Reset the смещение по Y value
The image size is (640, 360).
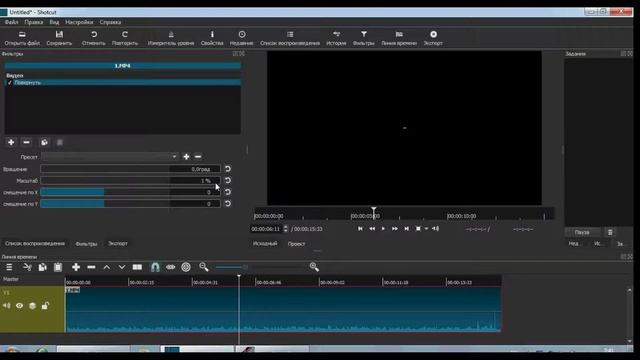point(228,203)
